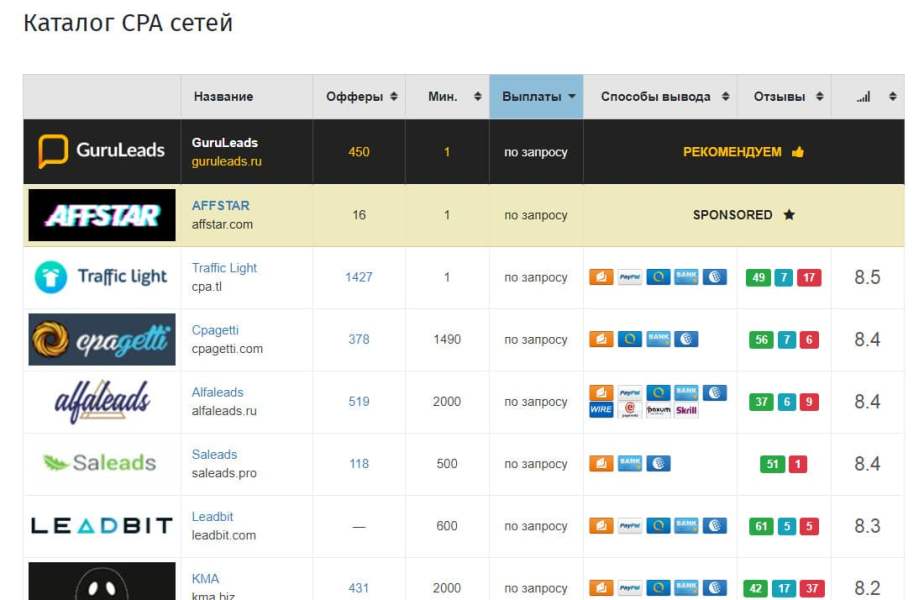Click the blue 17 reviews badge for KMA
The width and height of the screenshot is (924, 600).
784,588
